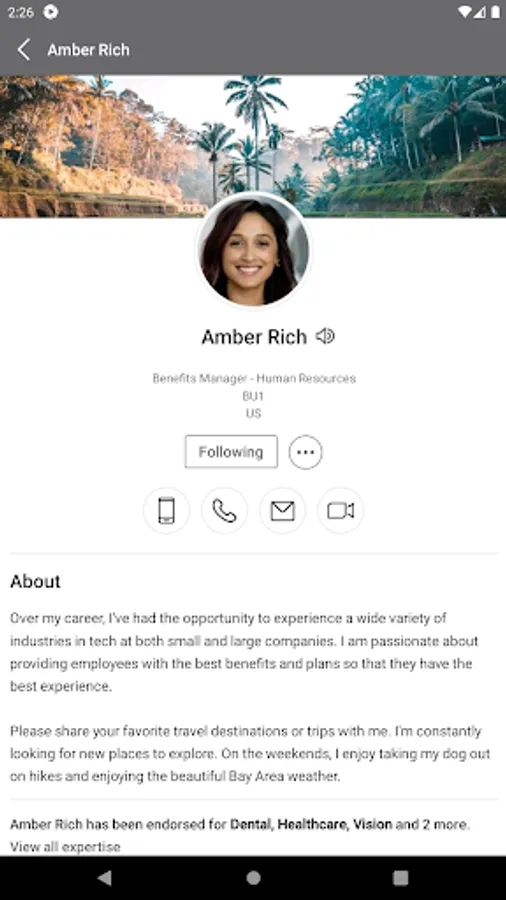
Task: Tap the Dental, Healthcare, Vision endorsements text
Action: pos(311,824)
